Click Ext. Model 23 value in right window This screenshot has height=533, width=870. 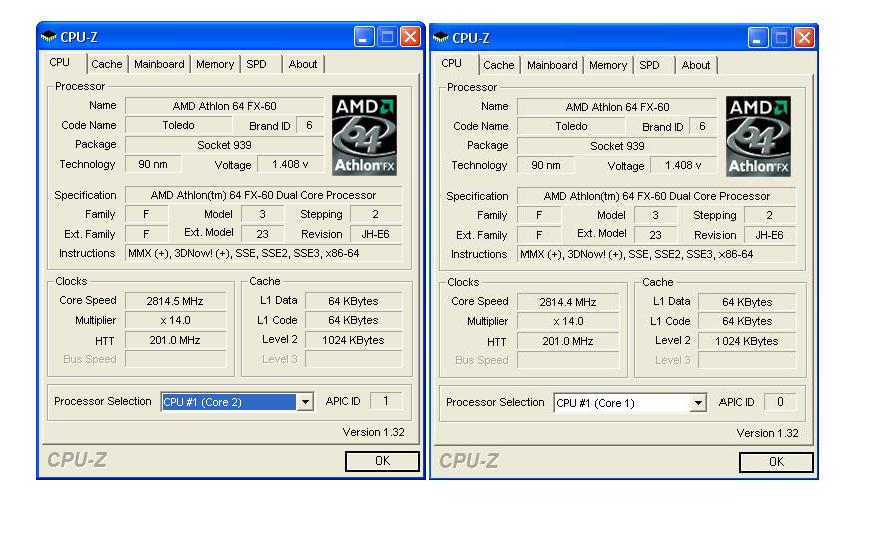(655, 235)
